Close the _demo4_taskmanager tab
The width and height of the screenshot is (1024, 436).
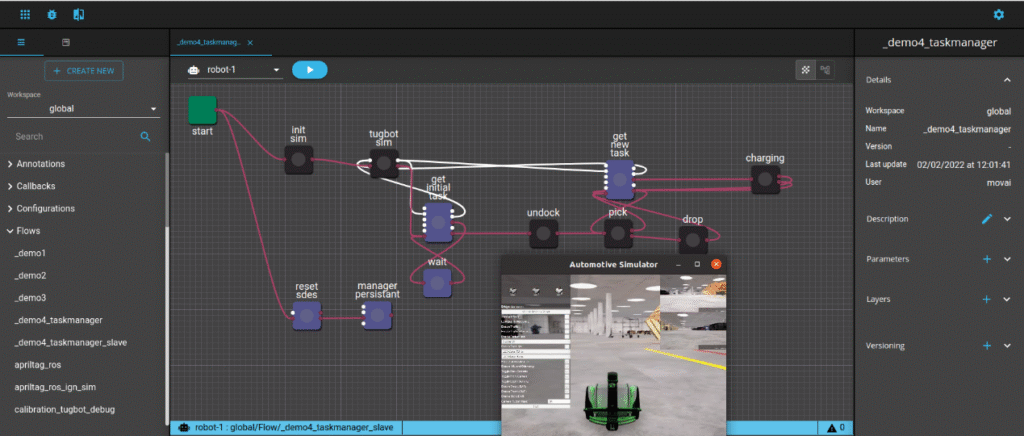(x=250, y=42)
